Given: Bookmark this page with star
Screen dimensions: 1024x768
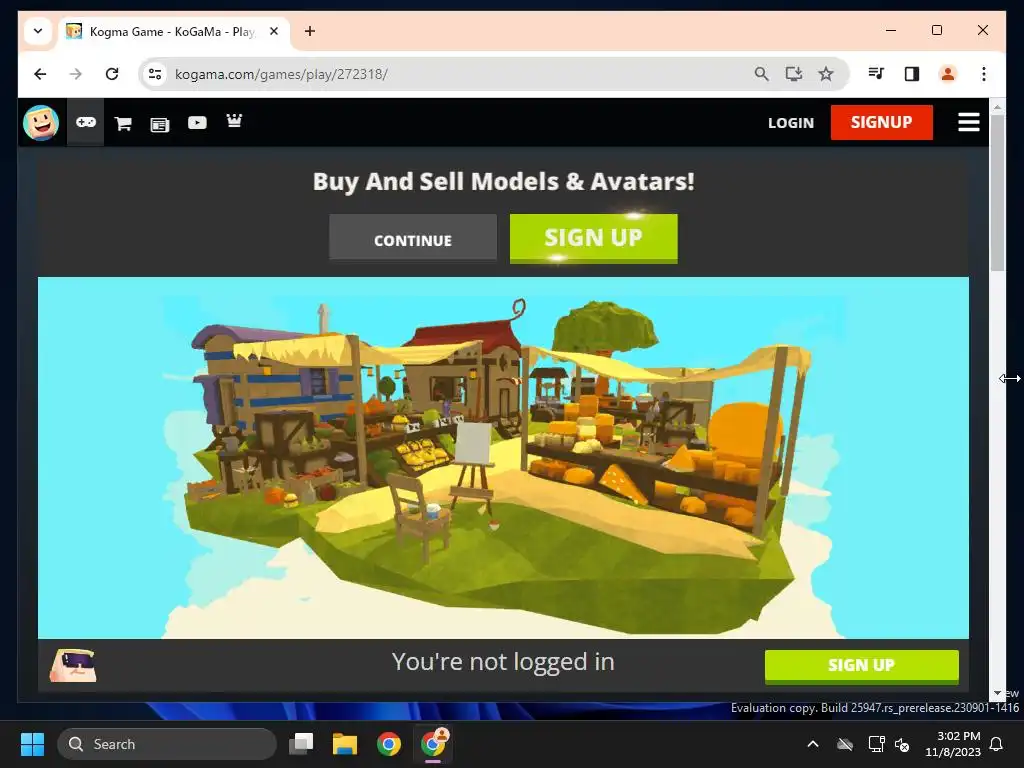Looking at the screenshot, I should (x=826, y=74).
